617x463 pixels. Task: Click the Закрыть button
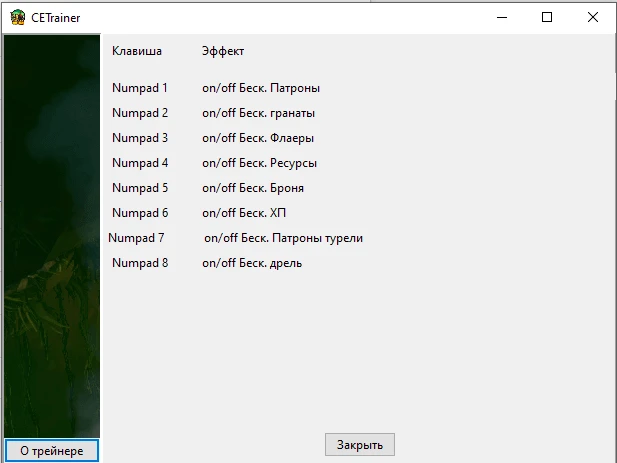360,445
